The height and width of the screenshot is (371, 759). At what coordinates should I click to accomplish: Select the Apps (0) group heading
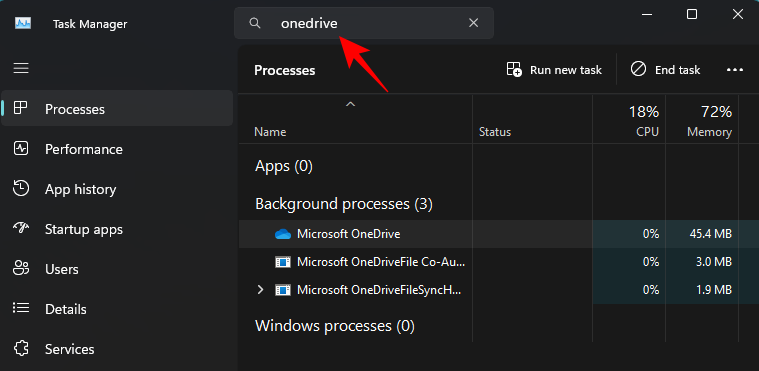tap(284, 167)
